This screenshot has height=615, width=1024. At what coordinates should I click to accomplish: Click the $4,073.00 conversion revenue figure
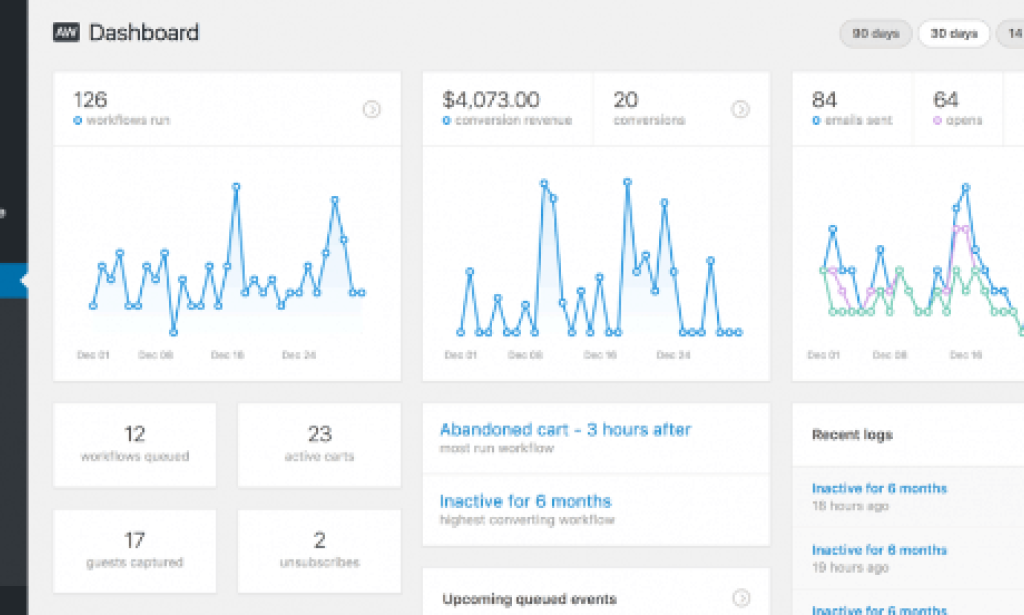point(491,100)
